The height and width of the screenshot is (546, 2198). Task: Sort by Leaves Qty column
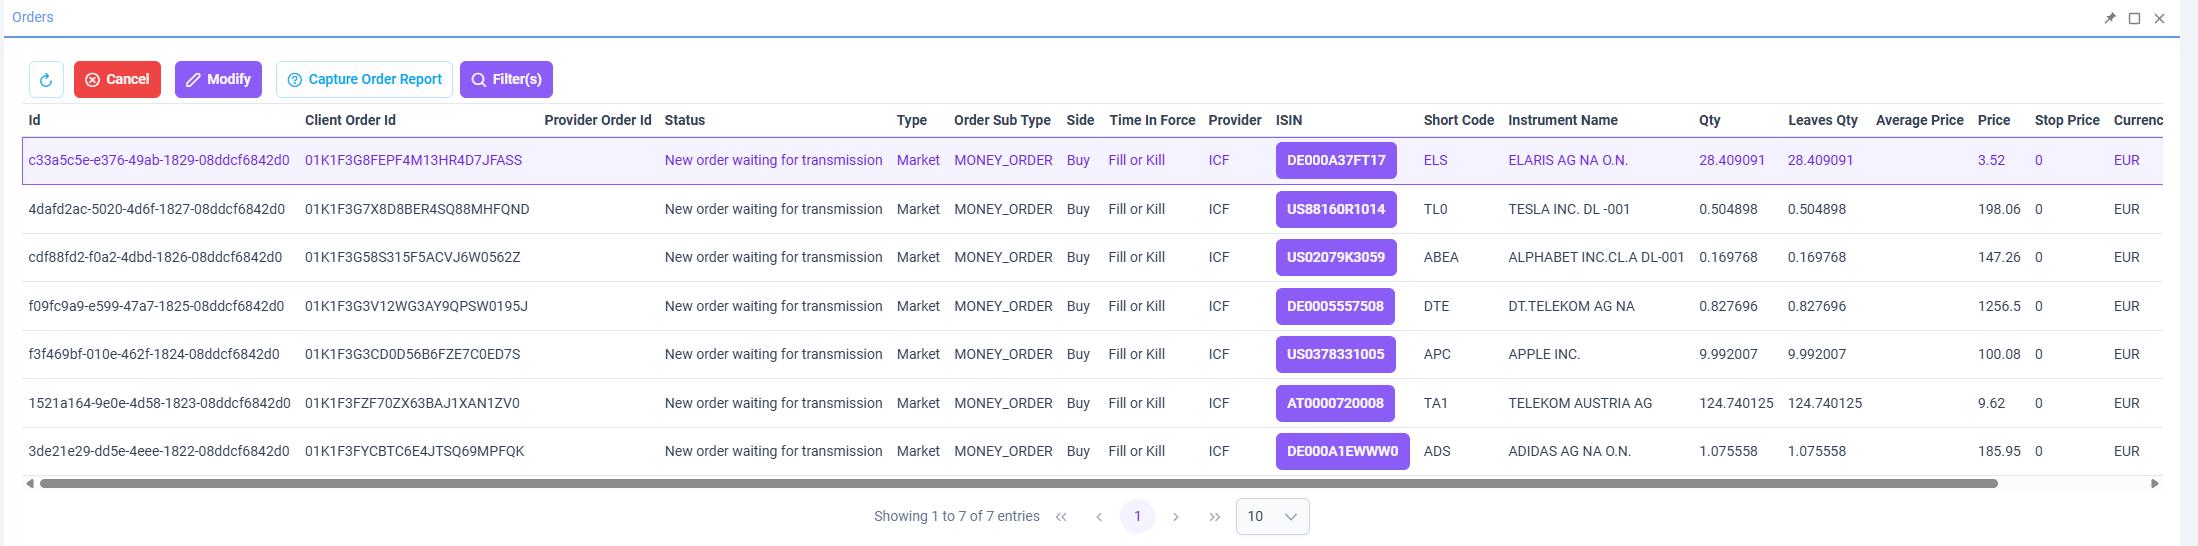tap(1823, 120)
